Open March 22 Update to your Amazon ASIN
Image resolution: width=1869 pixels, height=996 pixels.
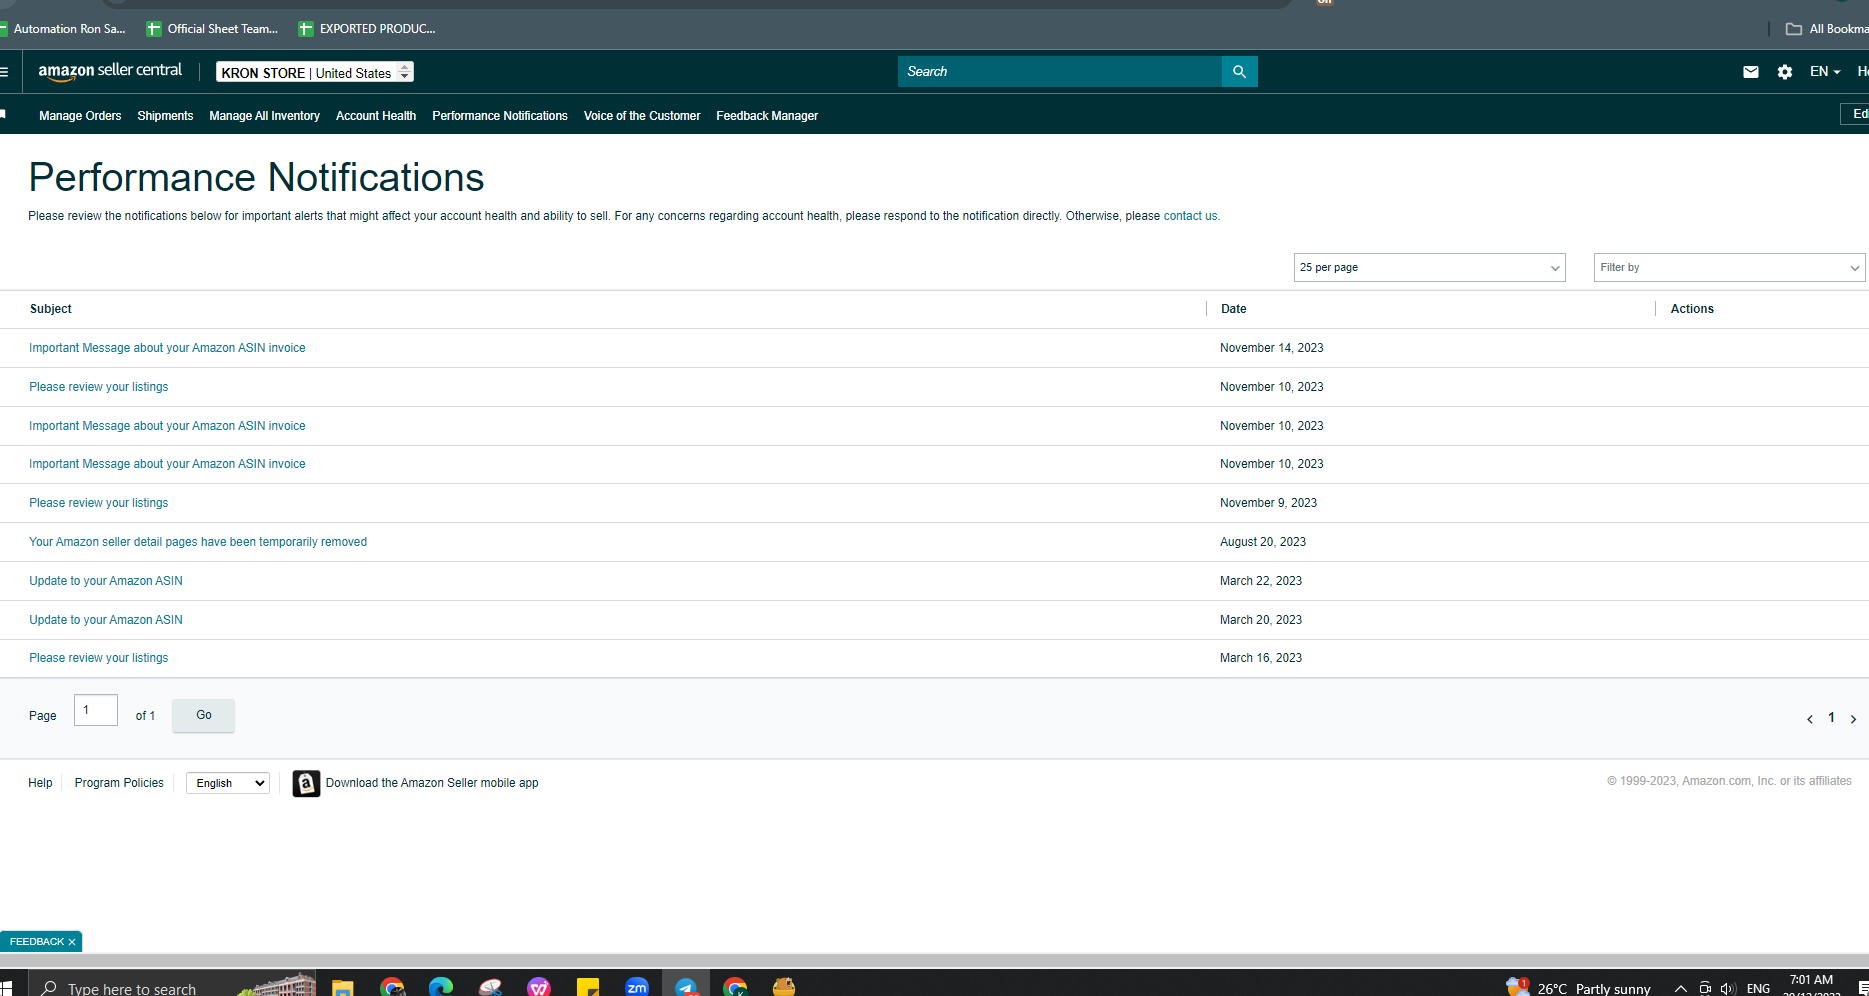tap(106, 581)
